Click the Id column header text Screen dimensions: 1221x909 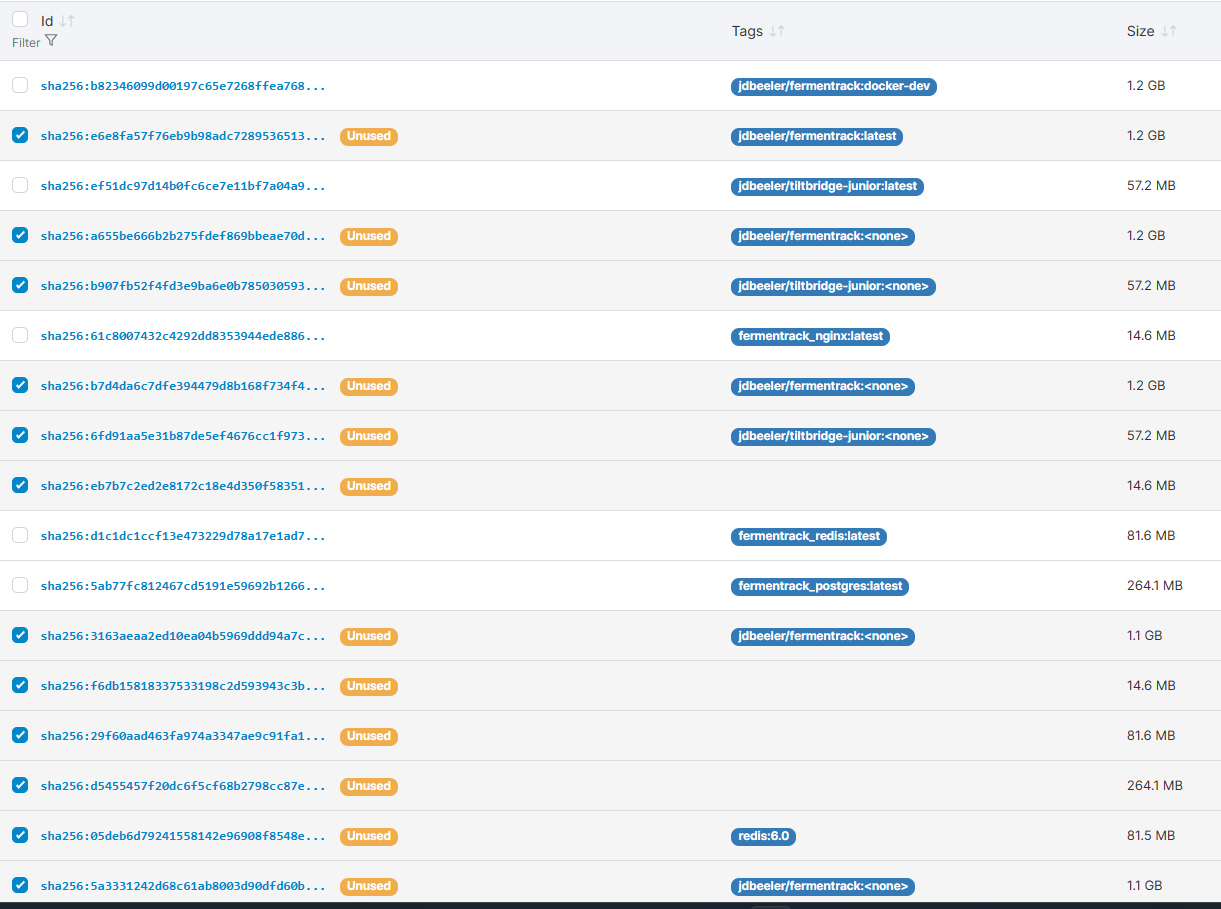click(47, 21)
